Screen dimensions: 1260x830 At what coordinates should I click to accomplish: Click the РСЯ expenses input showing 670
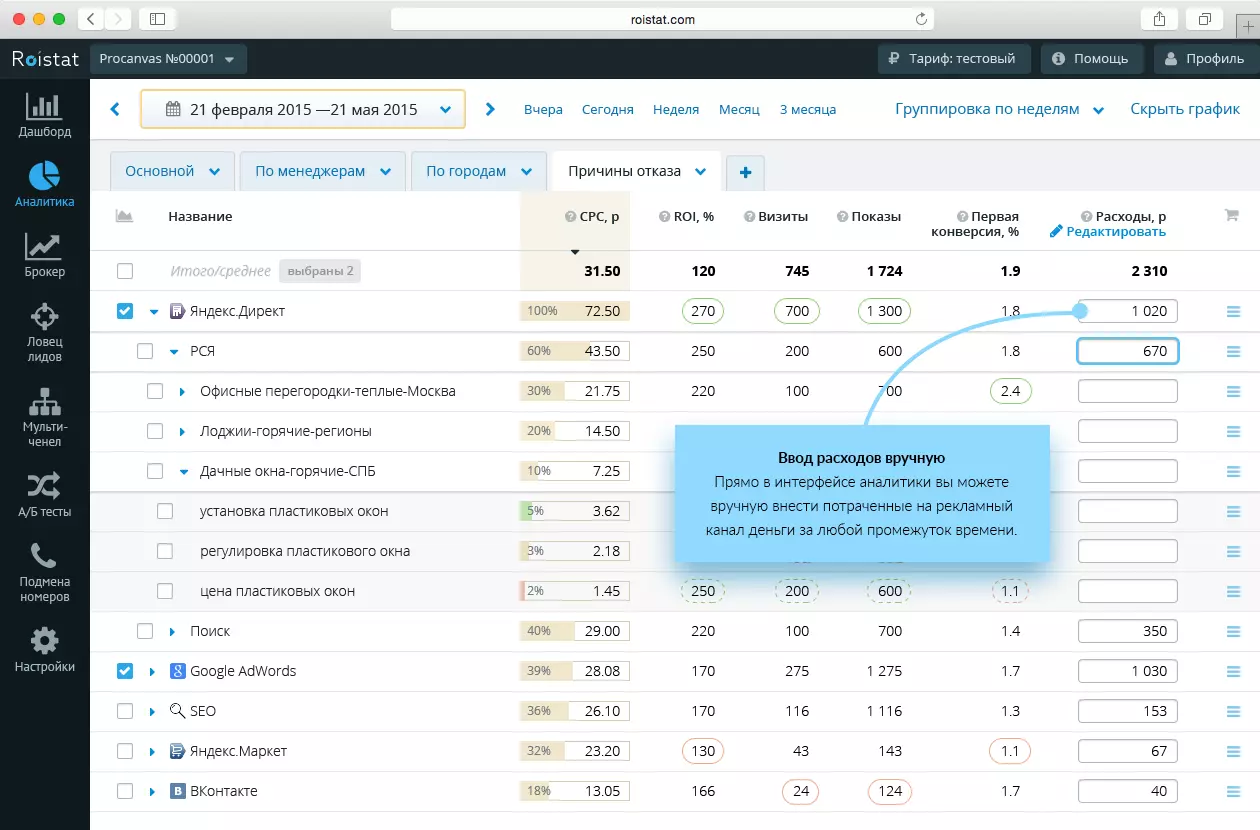coord(1128,351)
